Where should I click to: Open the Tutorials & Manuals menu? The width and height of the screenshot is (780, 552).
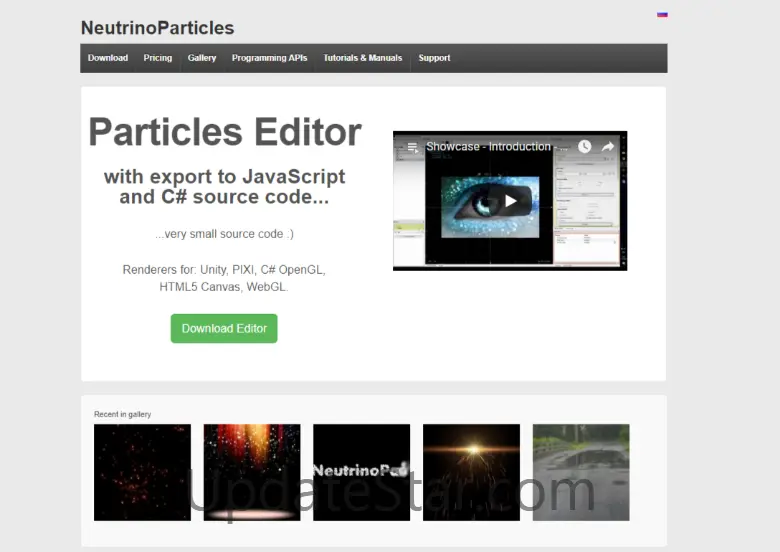[x=363, y=58]
